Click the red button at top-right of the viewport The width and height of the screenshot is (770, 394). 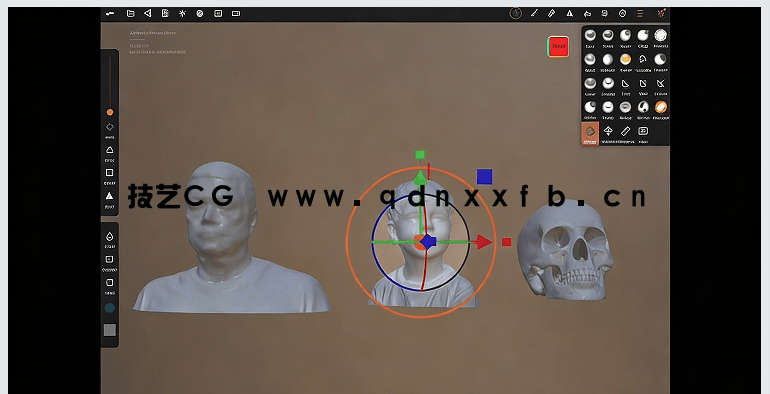558,46
